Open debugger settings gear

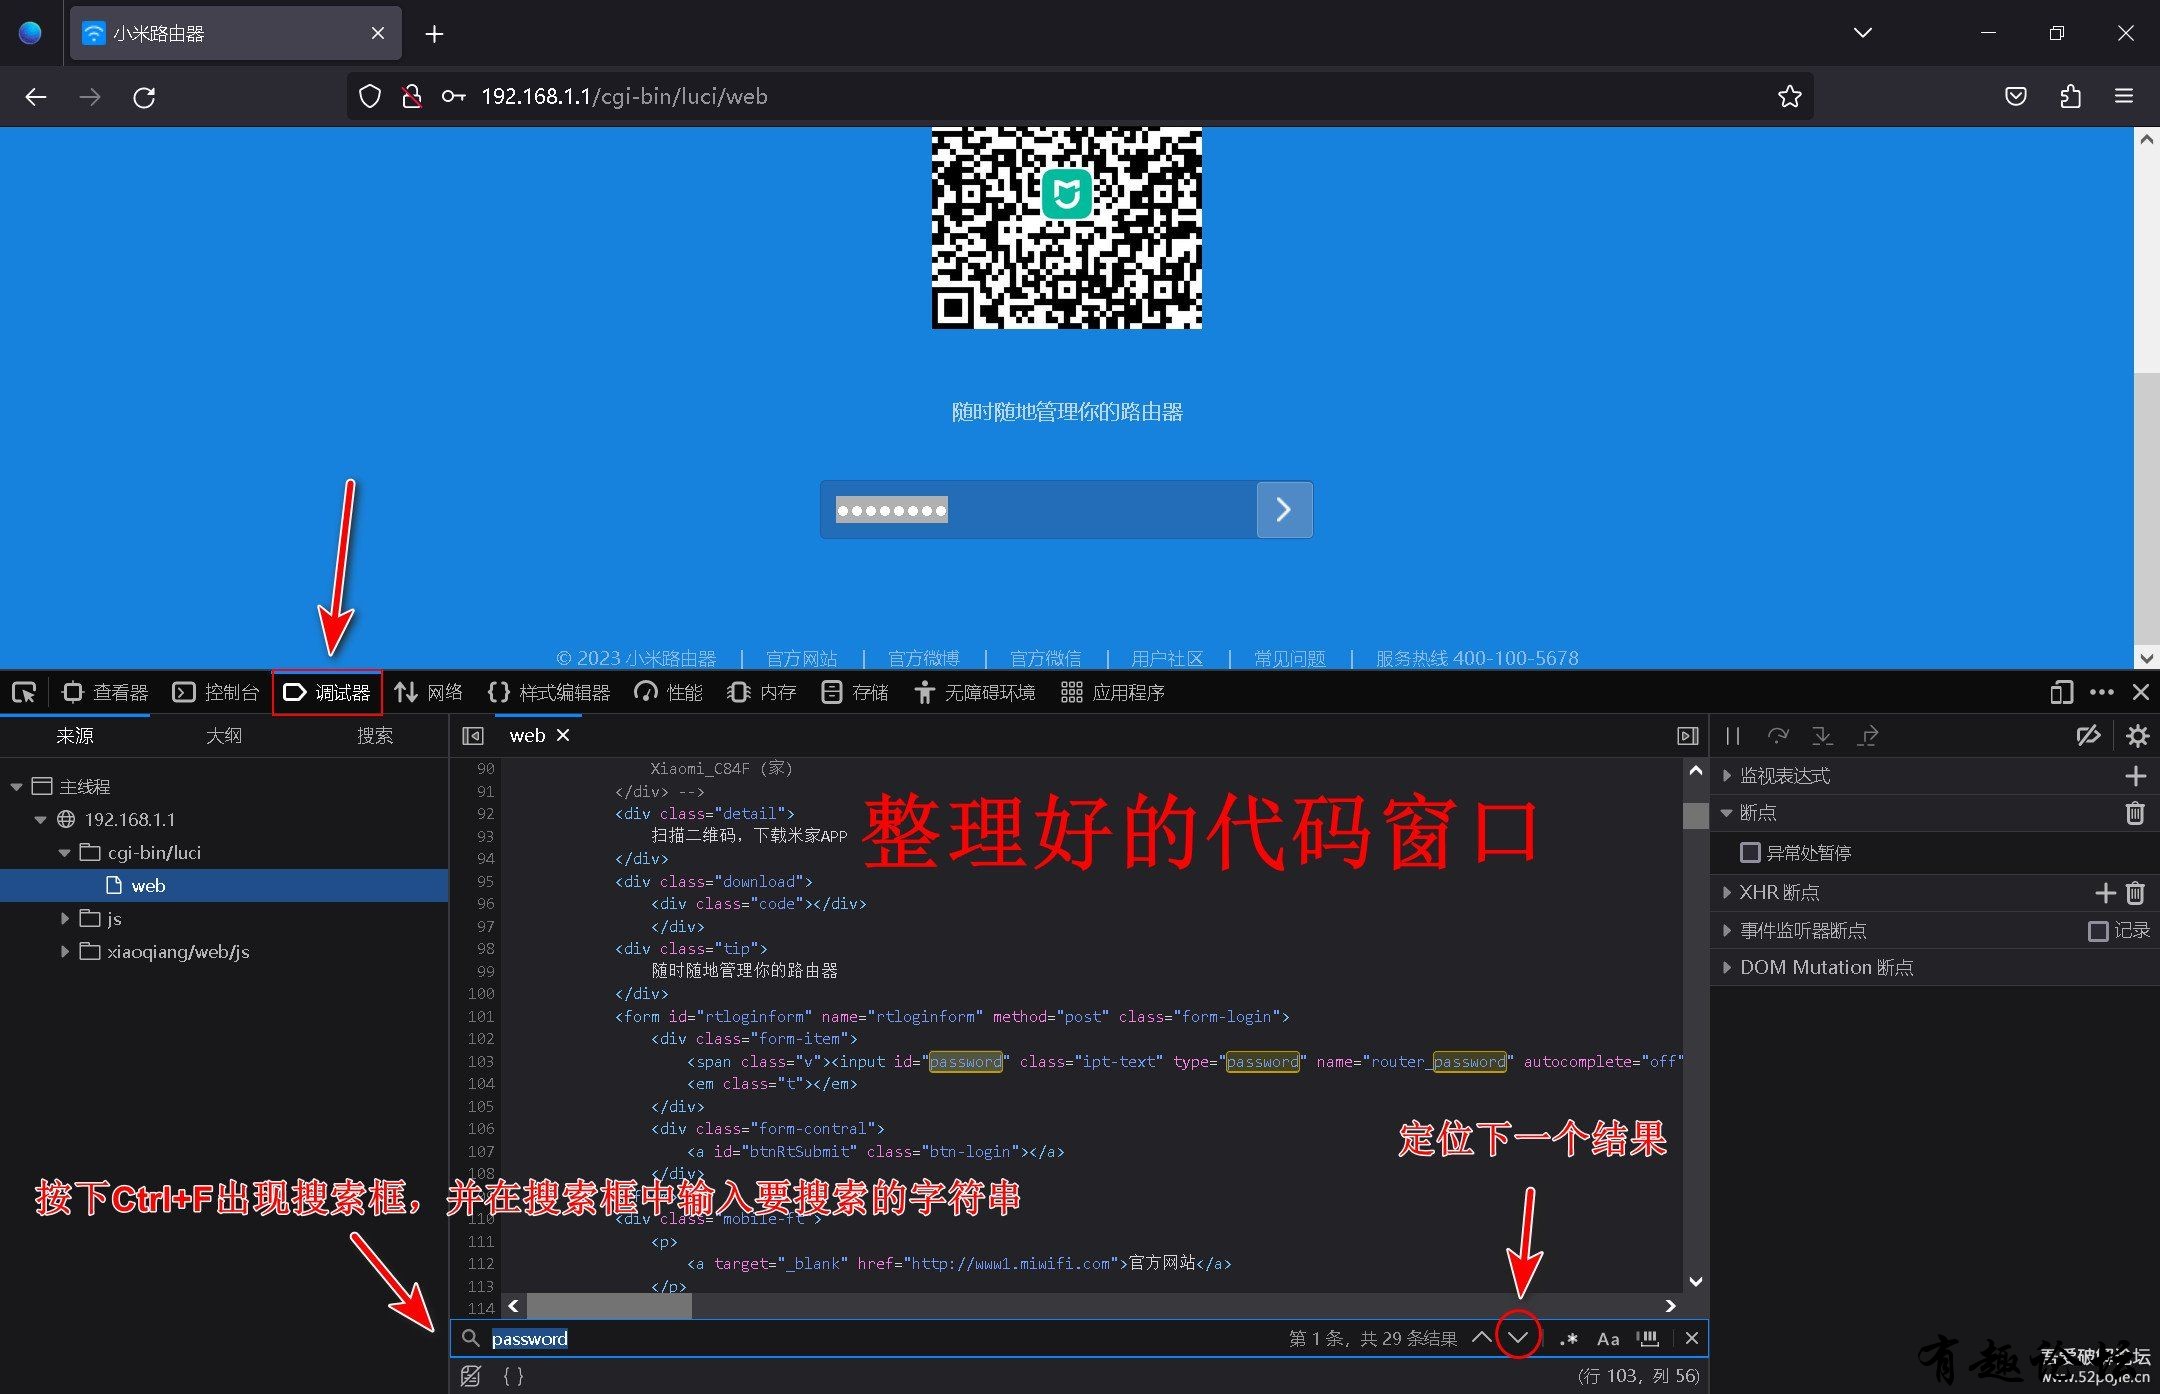2137,736
